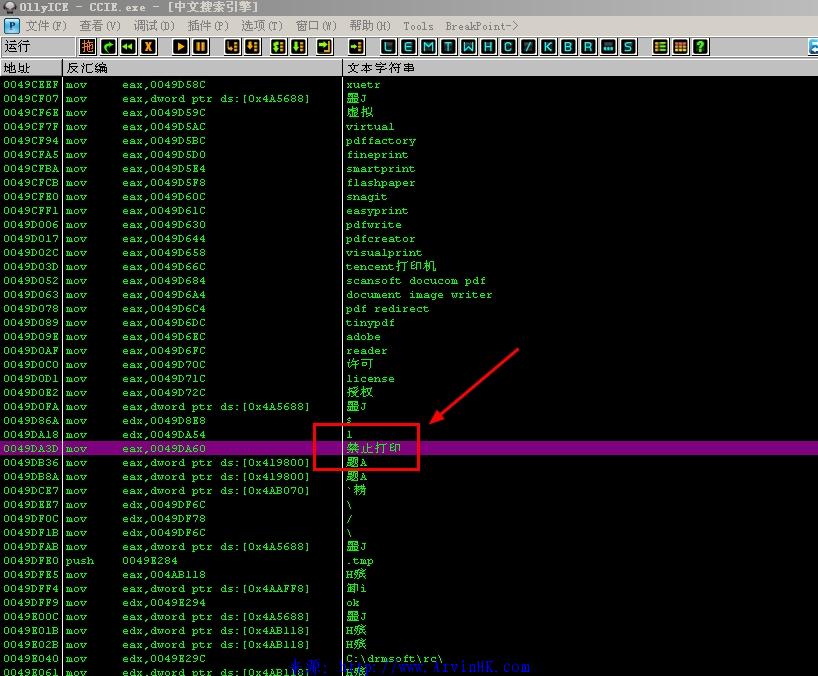Open Memory map via M icon
This screenshot has height=676, width=818.
pos(428,47)
